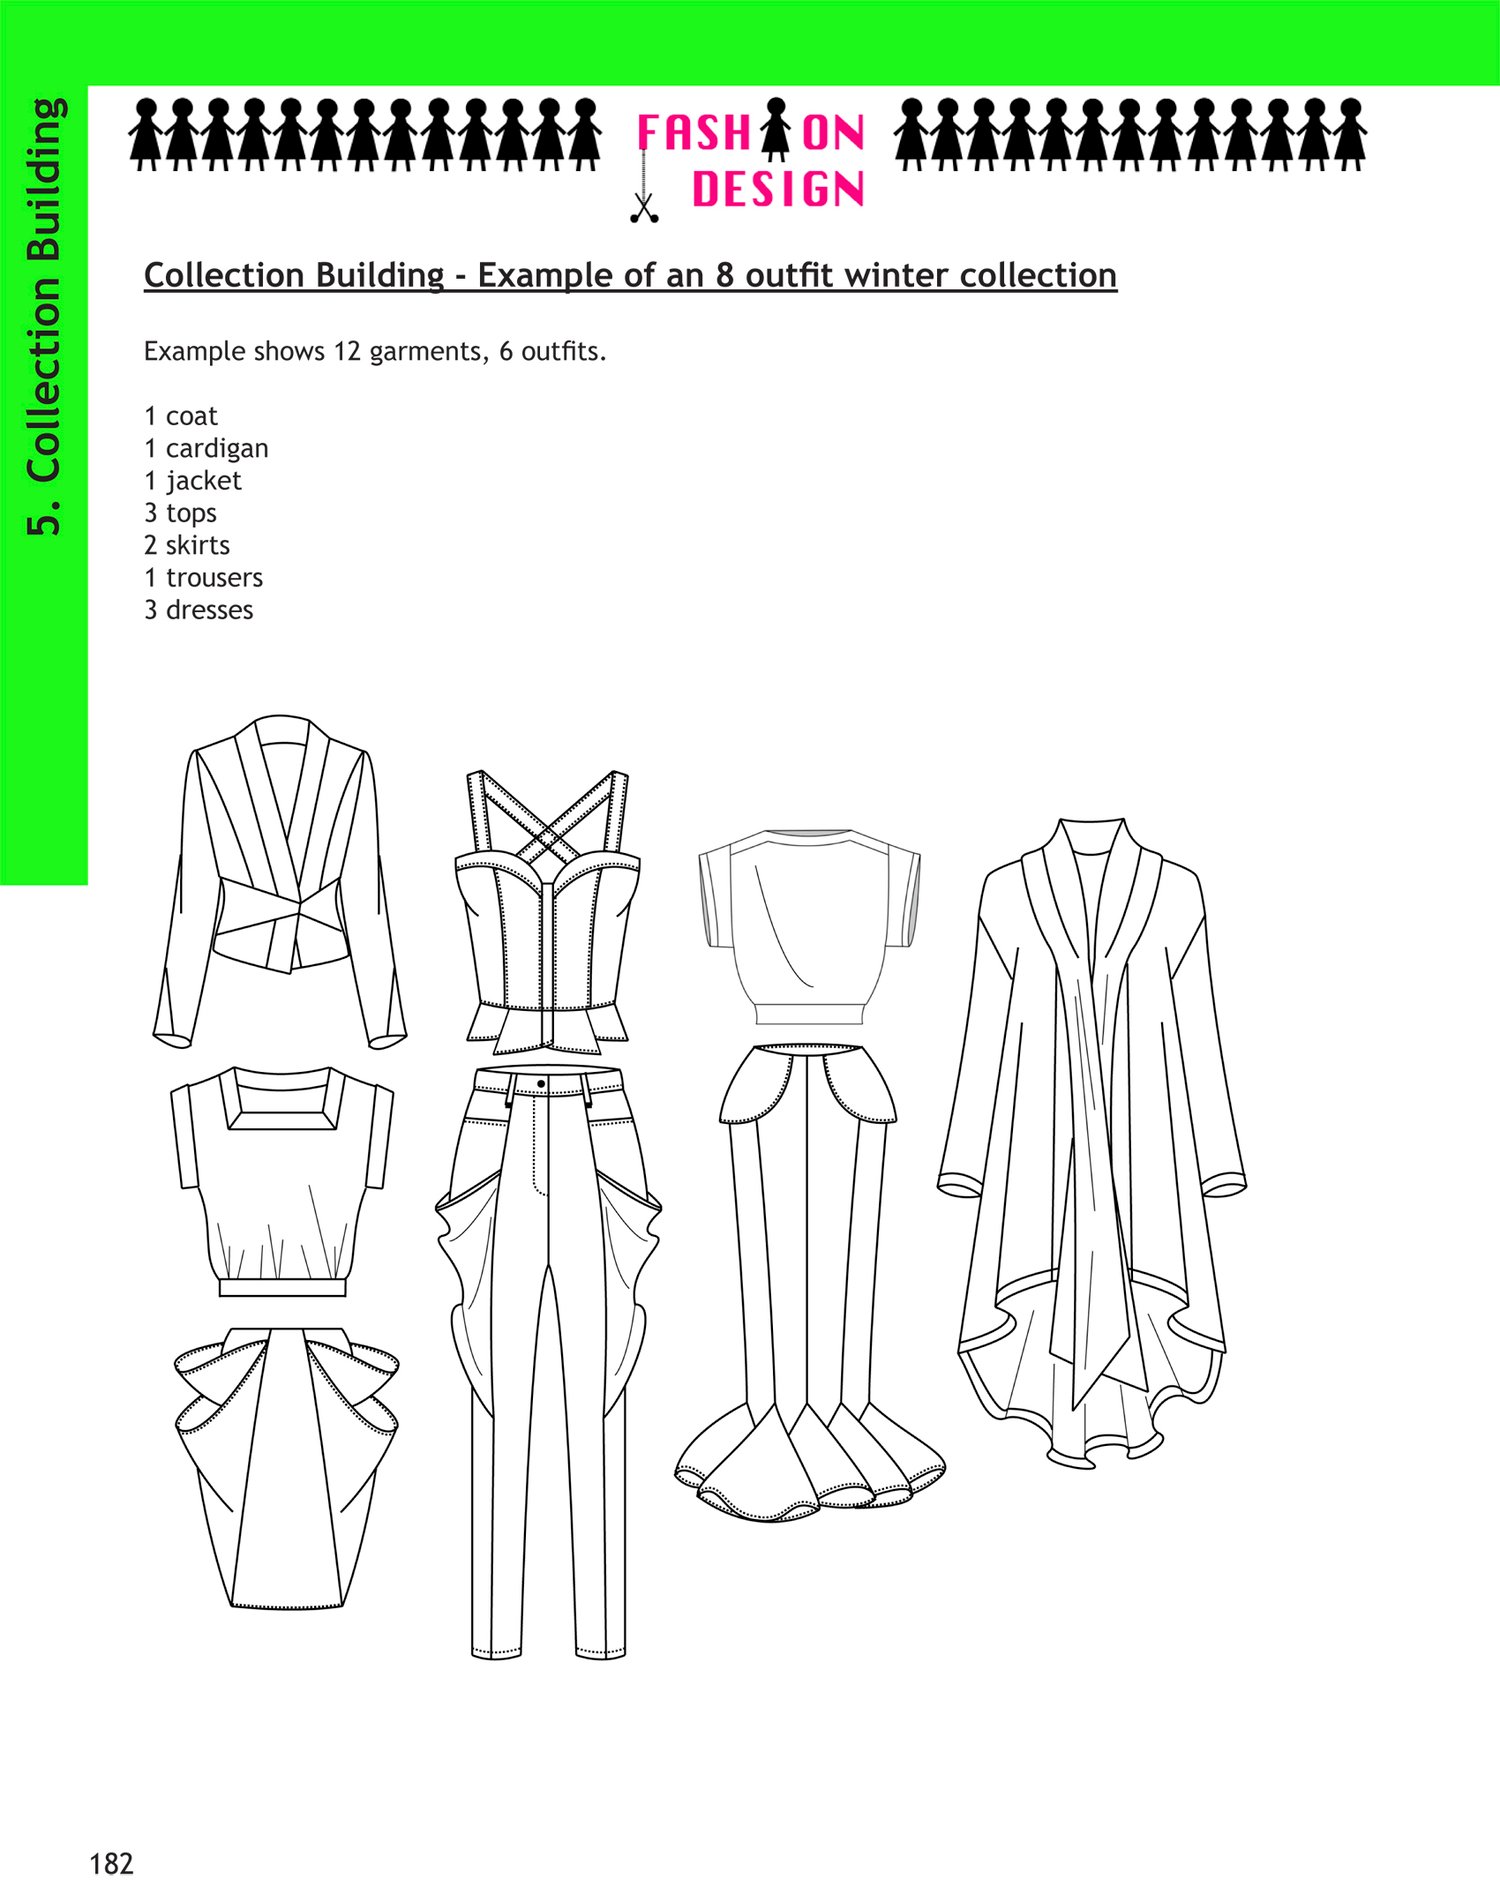Click the page number 182

point(111,1864)
